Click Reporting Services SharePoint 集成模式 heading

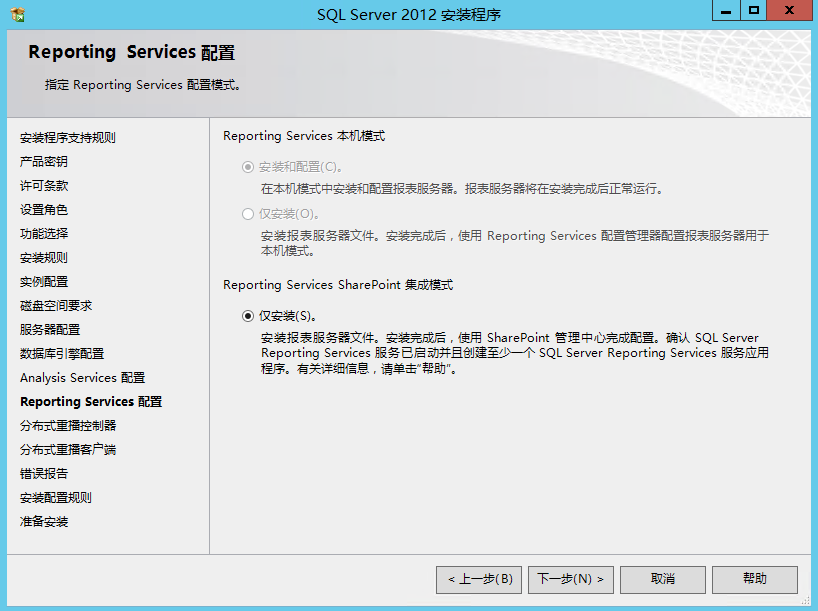pyautogui.click(x=338, y=285)
